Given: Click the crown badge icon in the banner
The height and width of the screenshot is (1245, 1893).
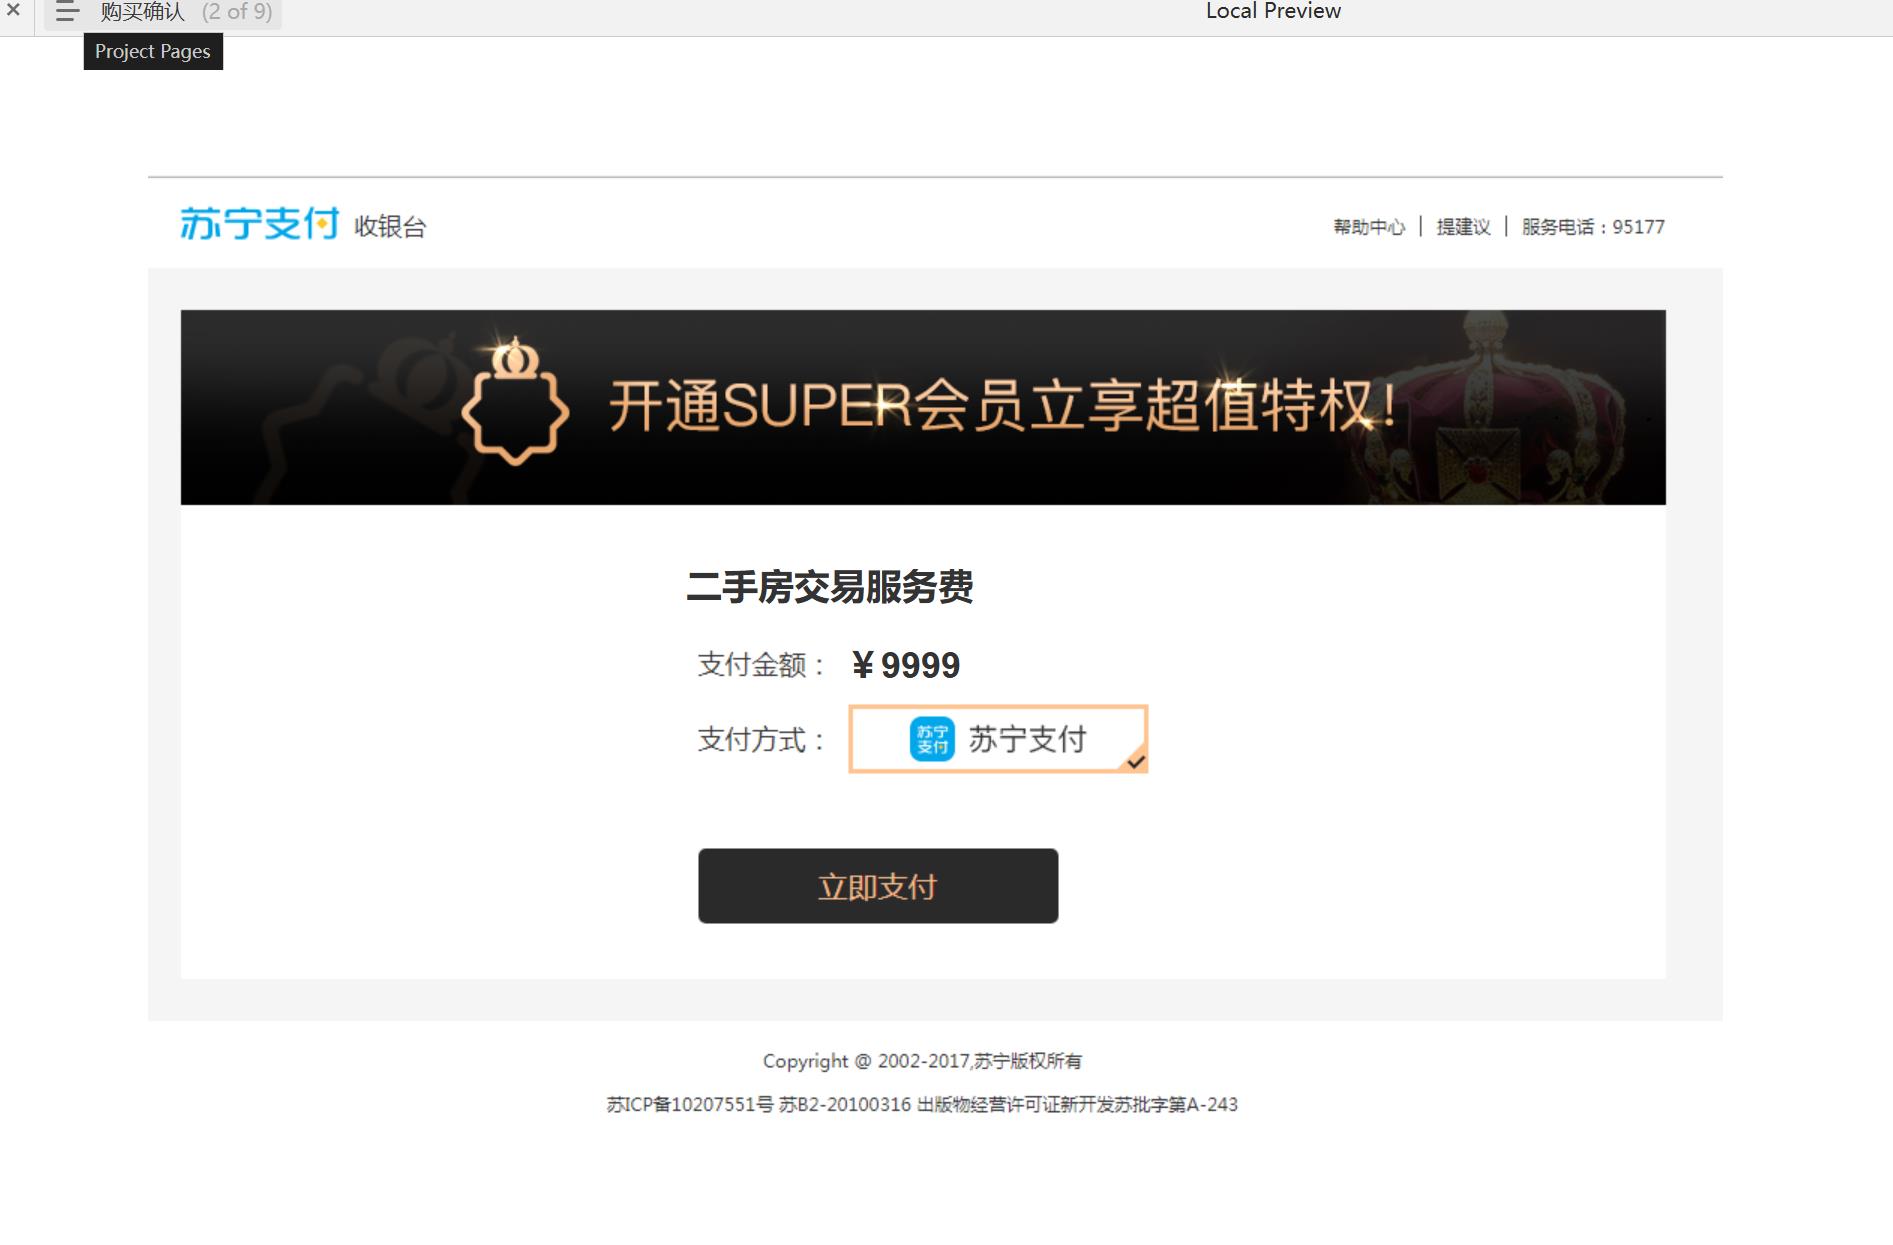Looking at the screenshot, I should [x=515, y=402].
